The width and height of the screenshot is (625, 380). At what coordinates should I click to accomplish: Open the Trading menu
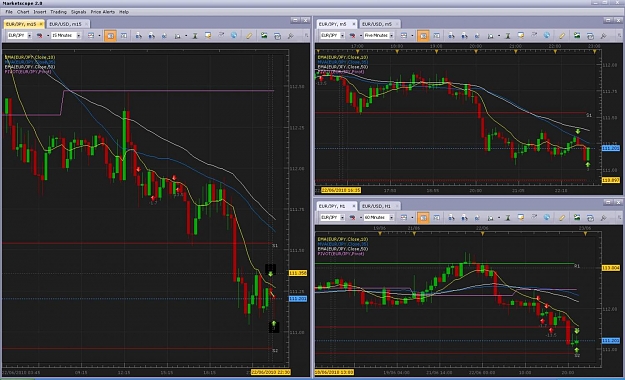click(x=59, y=12)
